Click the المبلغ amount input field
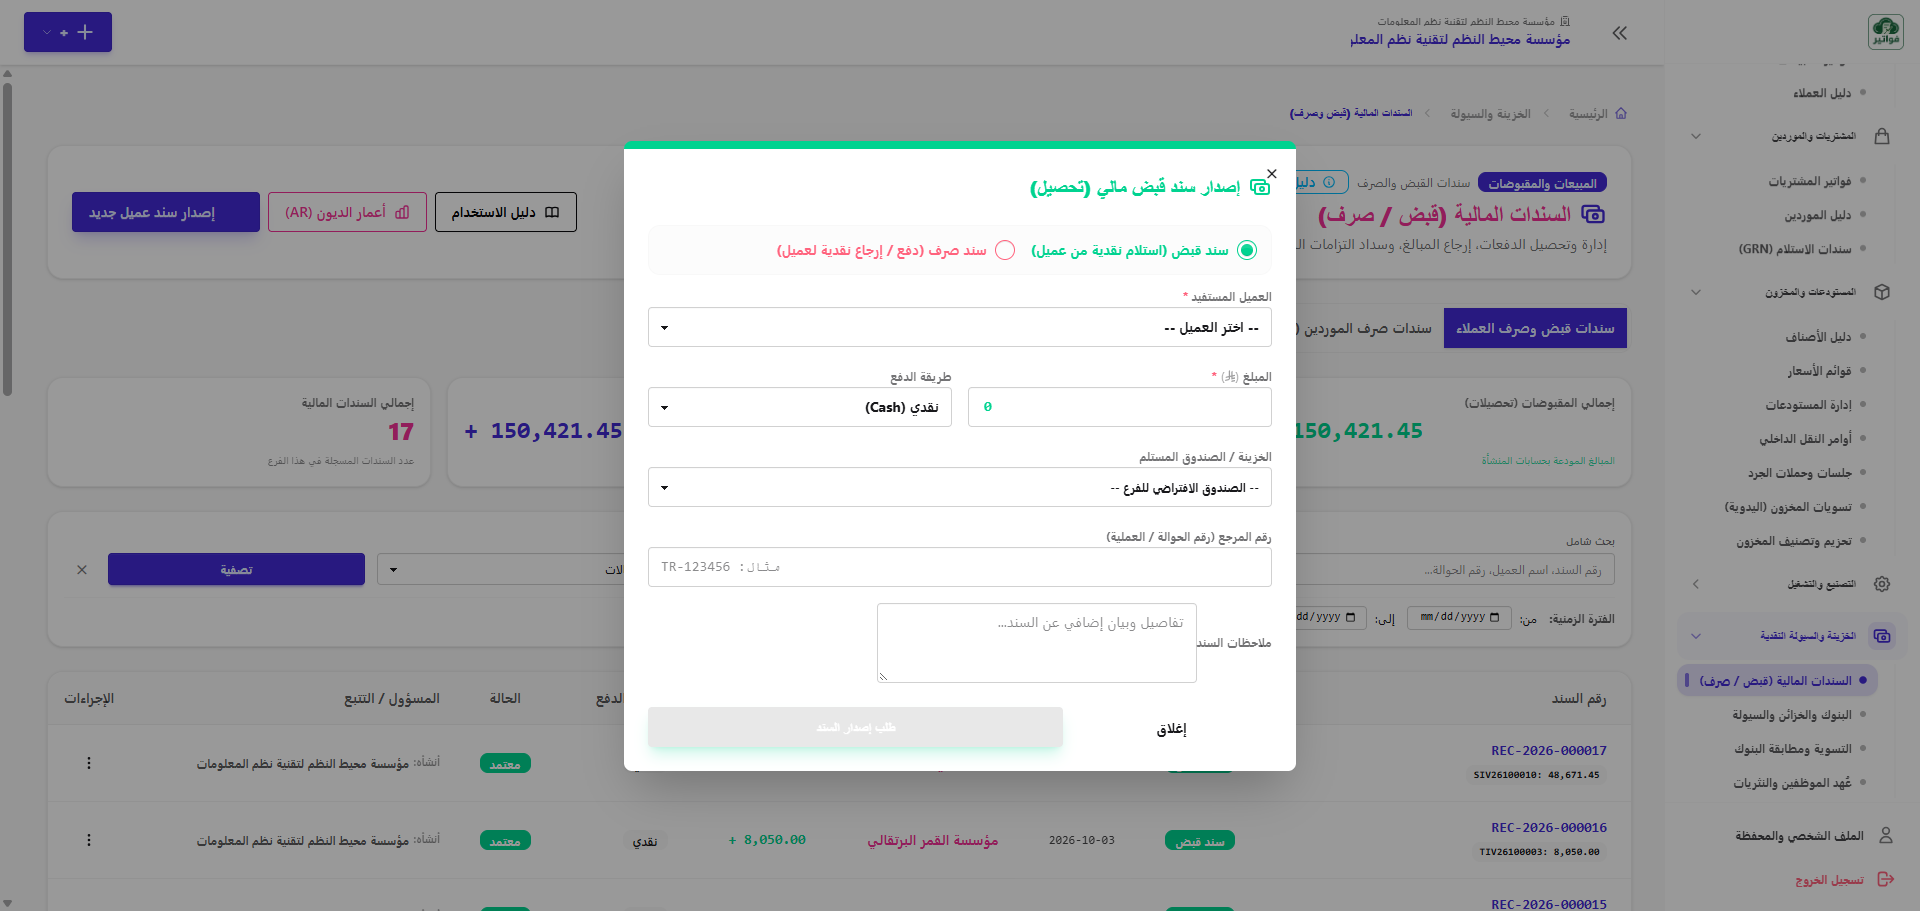The width and height of the screenshot is (1920, 911). [1120, 407]
